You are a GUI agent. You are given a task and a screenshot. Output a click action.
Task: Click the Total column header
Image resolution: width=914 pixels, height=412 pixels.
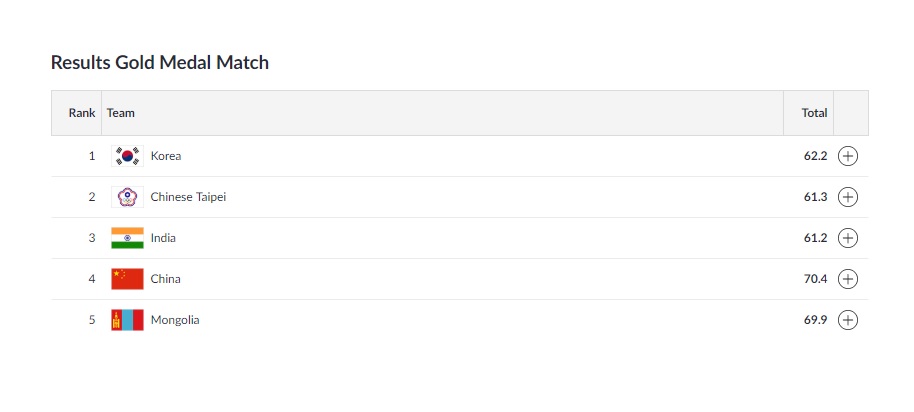pyautogui.click(x=814, y=113)
